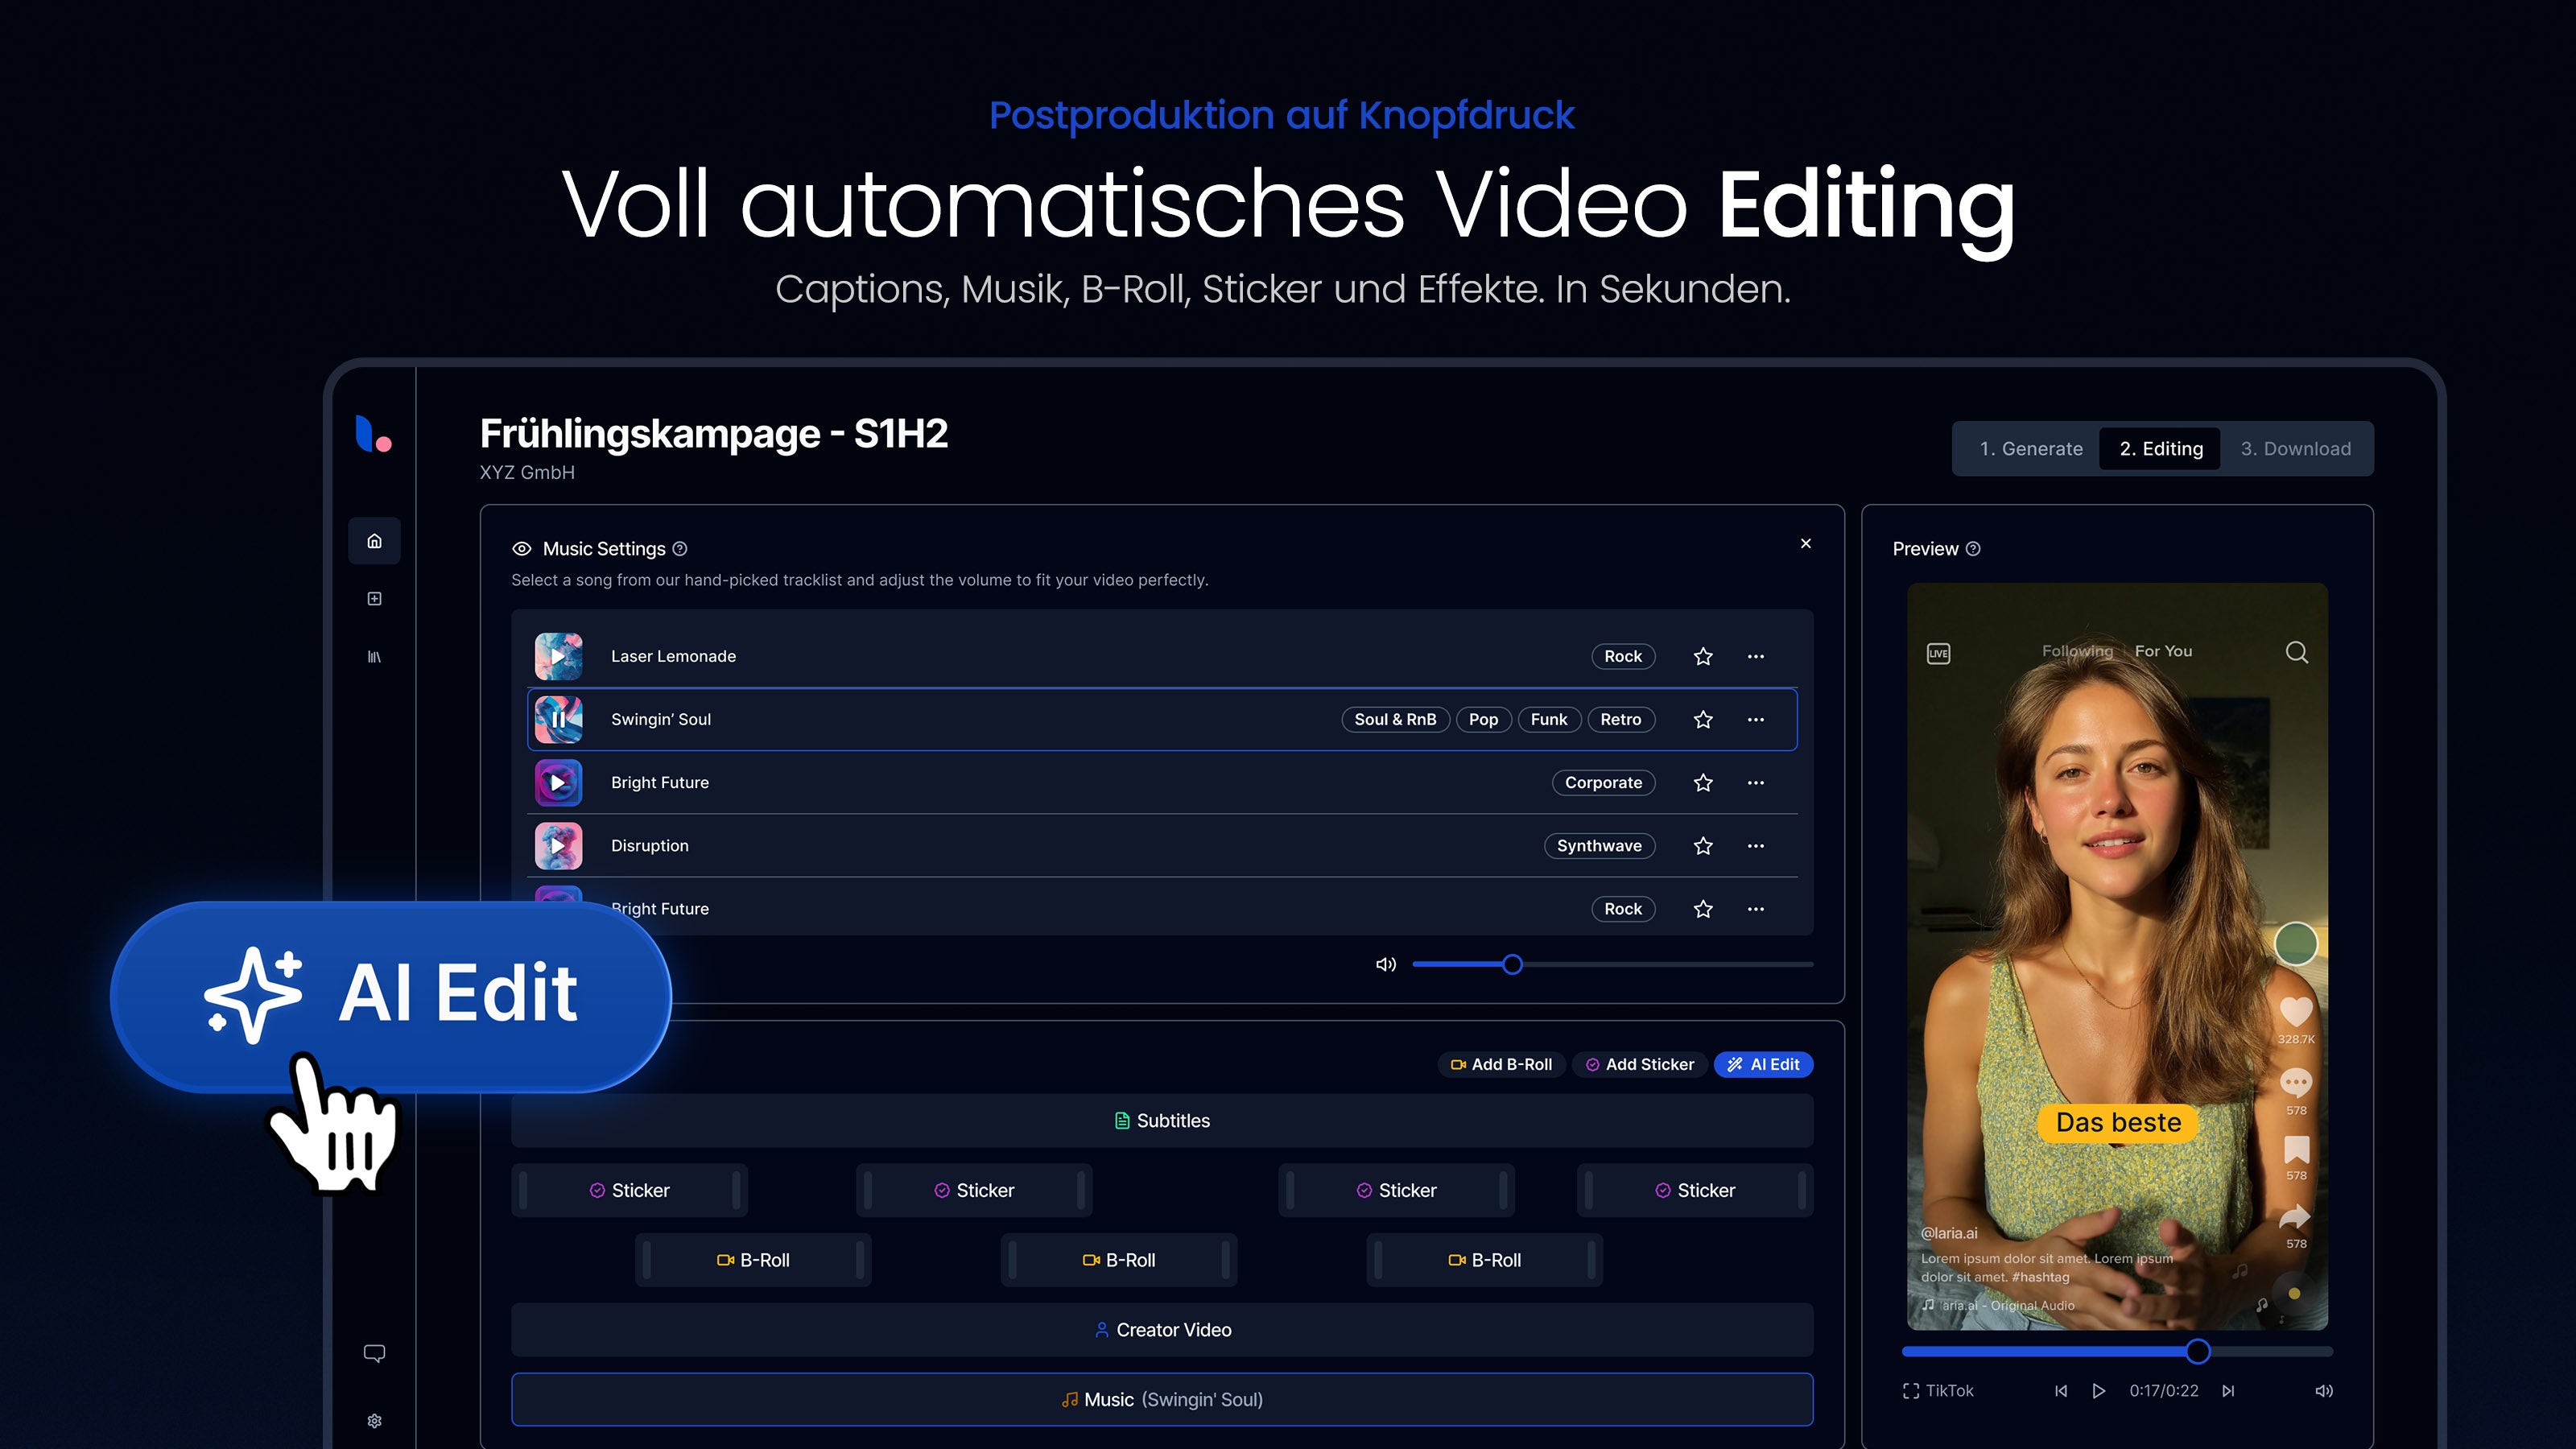Open more options for Swingin' Soul
Image resolution: width=2576 pixels, height=1449 pixels.
(1757, 719)
